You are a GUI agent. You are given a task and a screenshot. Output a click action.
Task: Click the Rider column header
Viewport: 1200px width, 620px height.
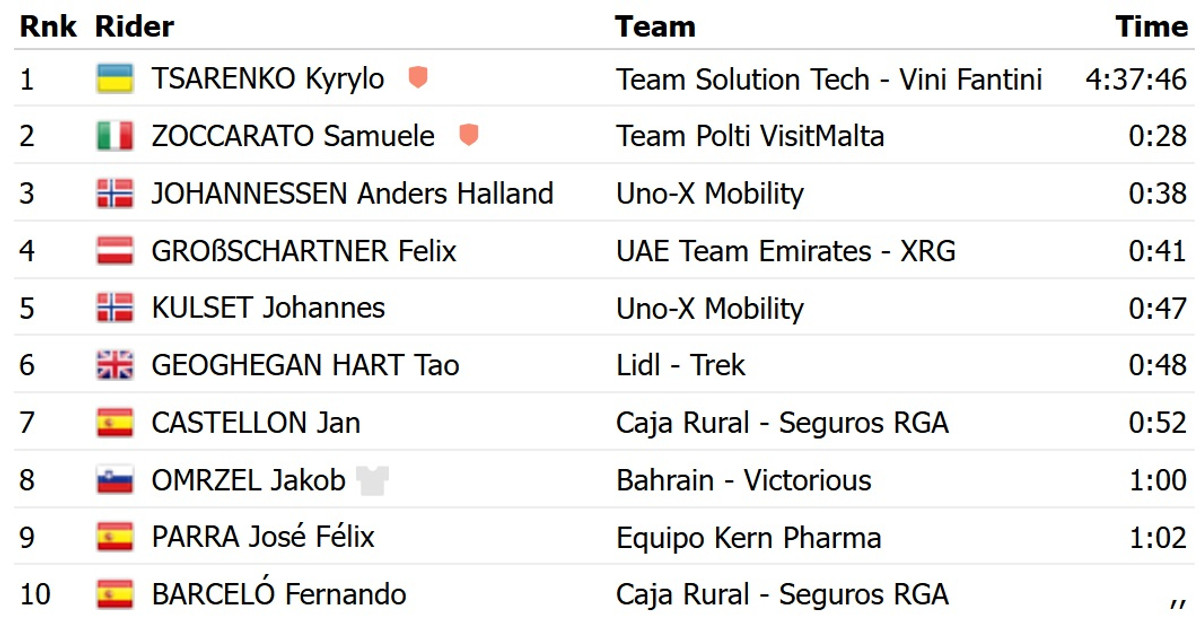click(x=134, y=26)
